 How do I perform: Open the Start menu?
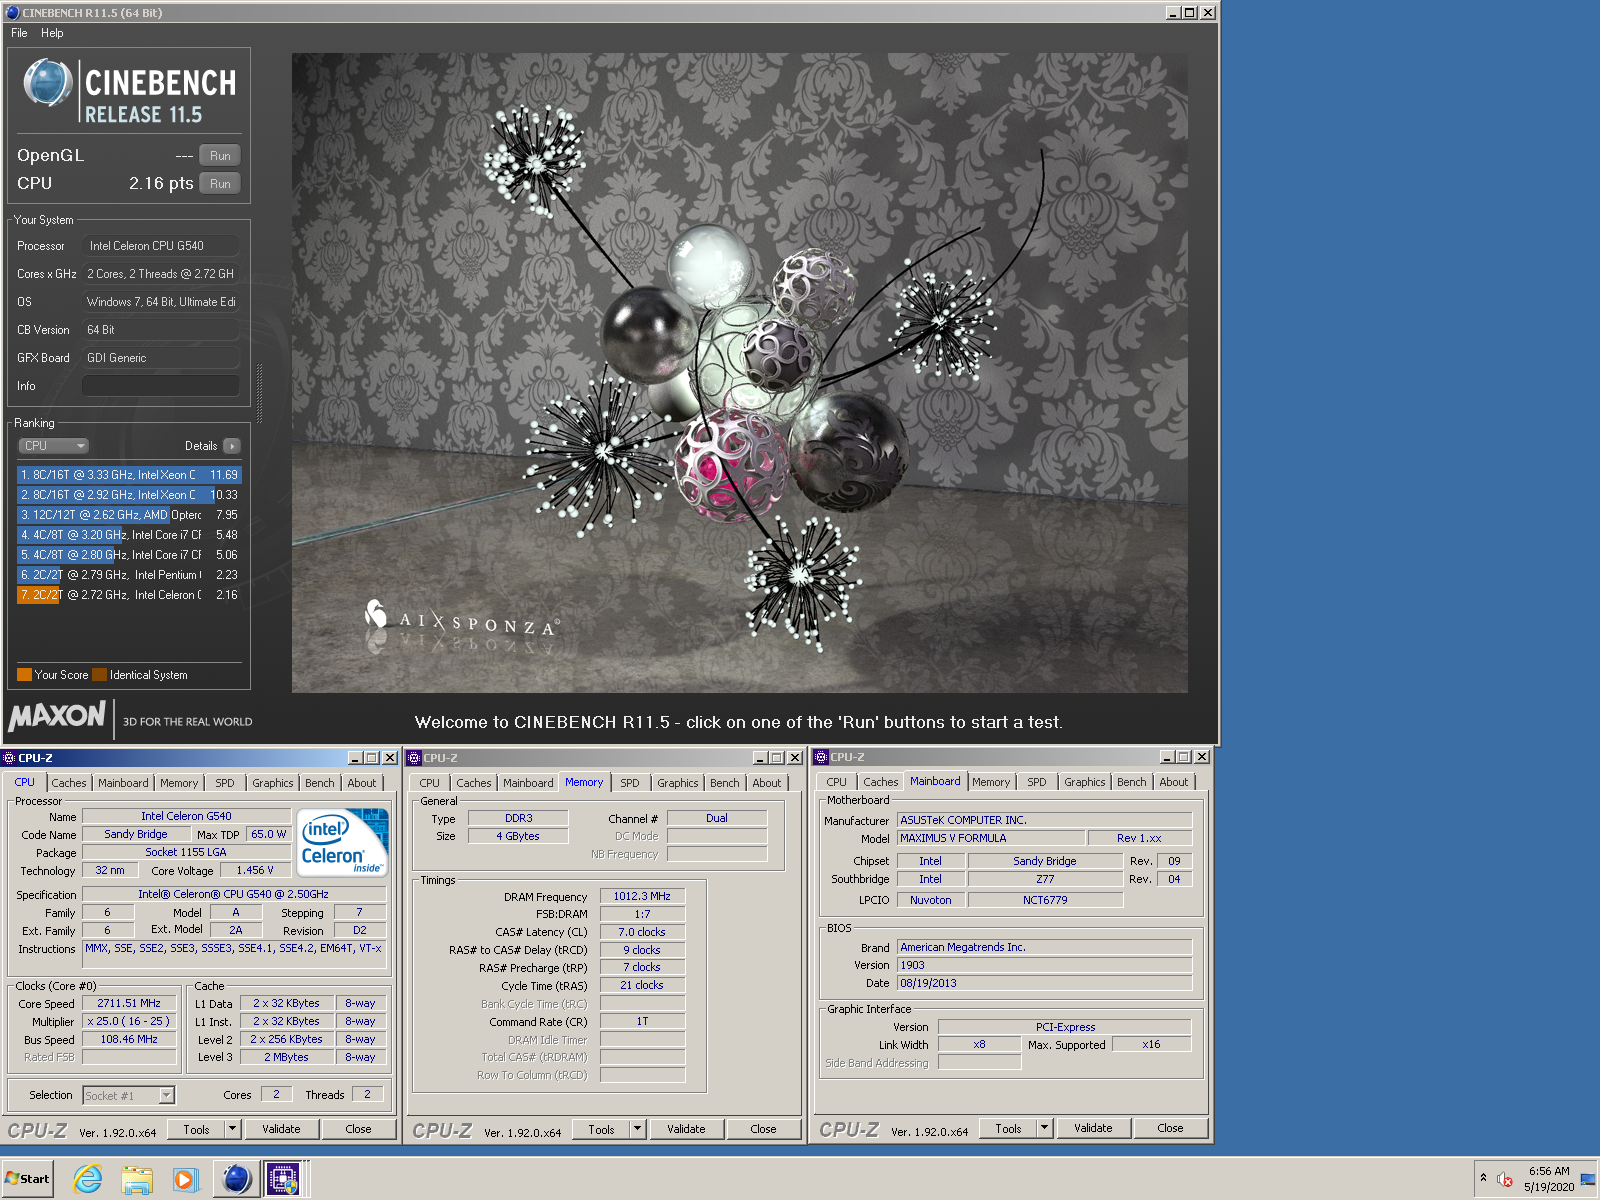click(x=27, y=1179)
